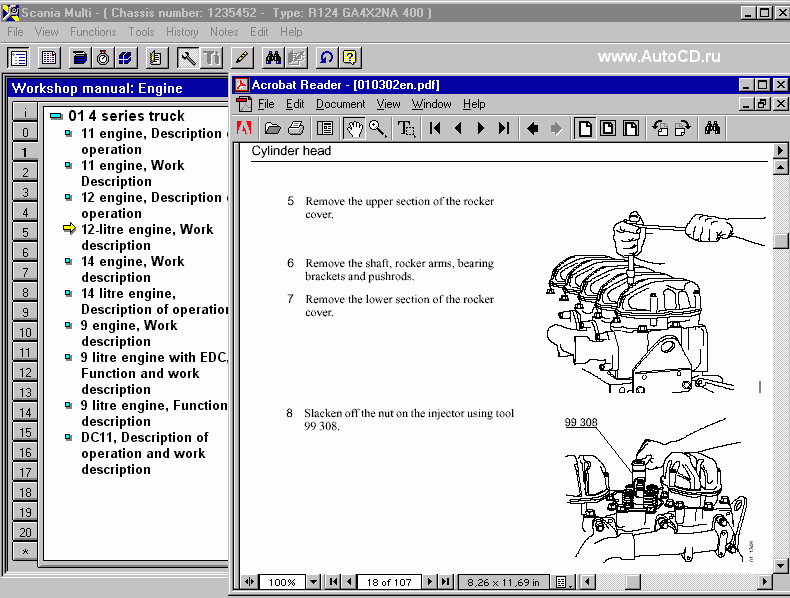Click the 8,26 x 11,69 in page size
790x598 pixels.
pos(503,582)
